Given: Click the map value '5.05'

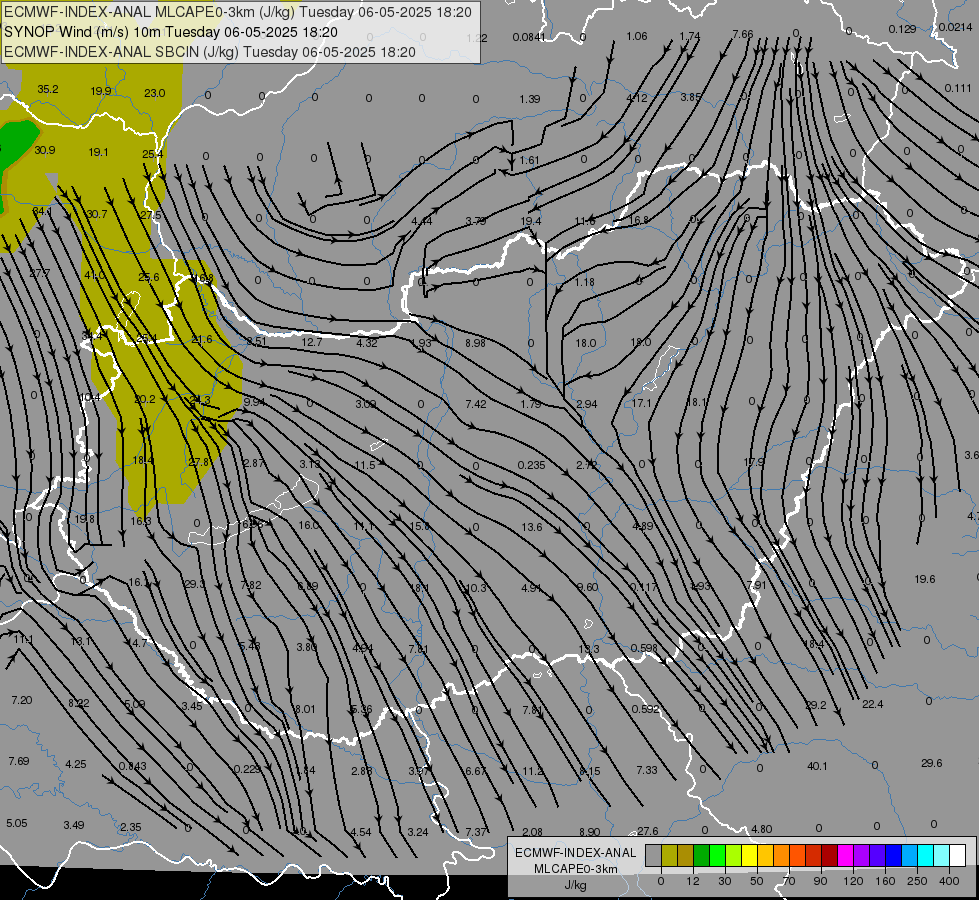Looking at the screenshot, I should pos(17,823).
